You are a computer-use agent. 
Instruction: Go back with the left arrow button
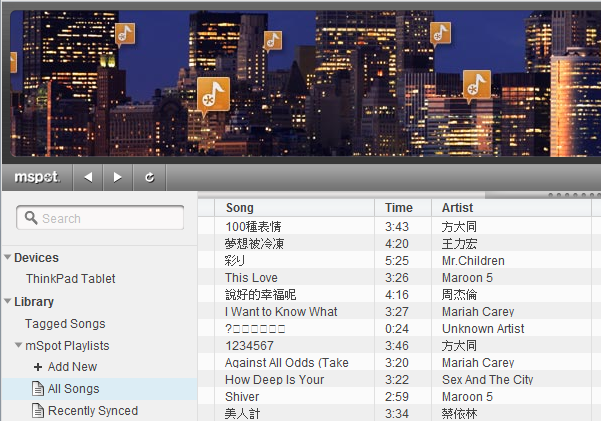88,177
